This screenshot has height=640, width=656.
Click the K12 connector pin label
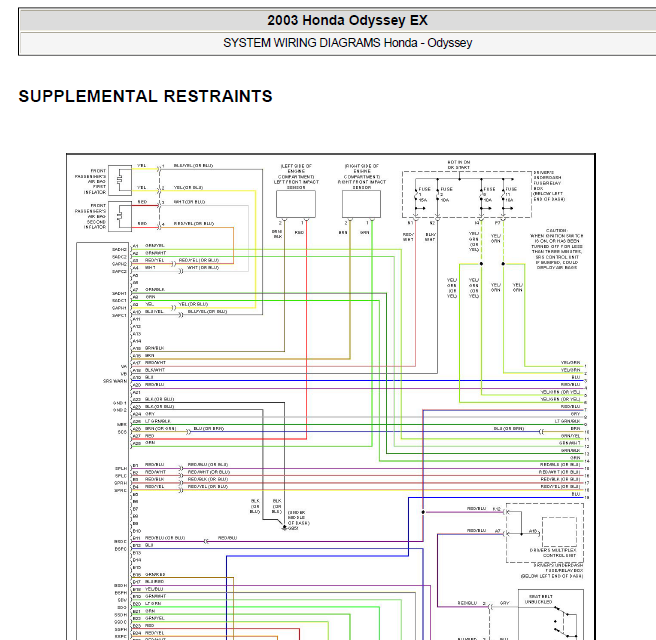[x=497, y=509]
